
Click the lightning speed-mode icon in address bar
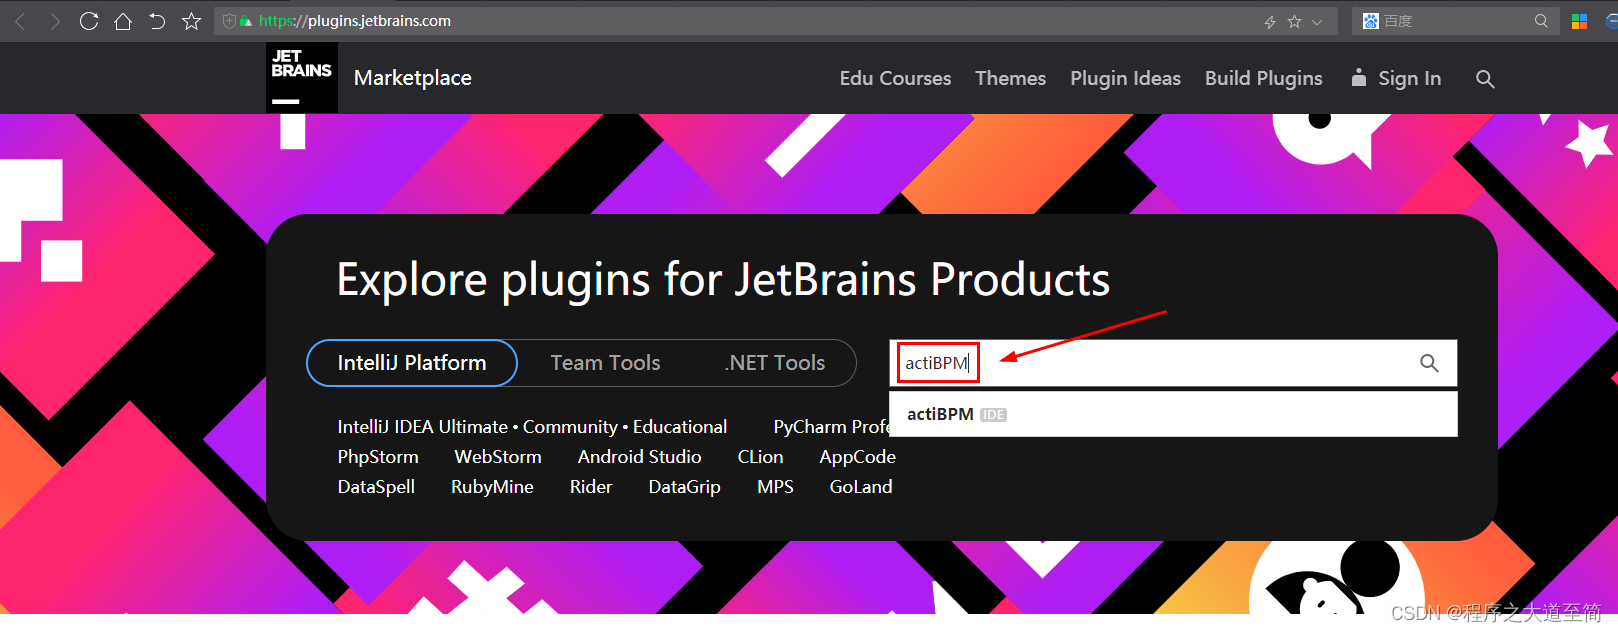click(x=1270, y=21)
